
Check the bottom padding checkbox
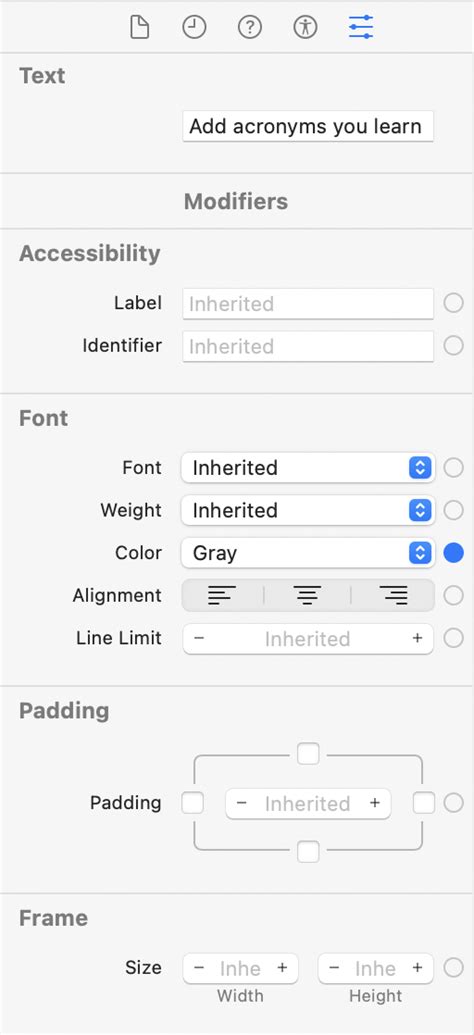308,851
